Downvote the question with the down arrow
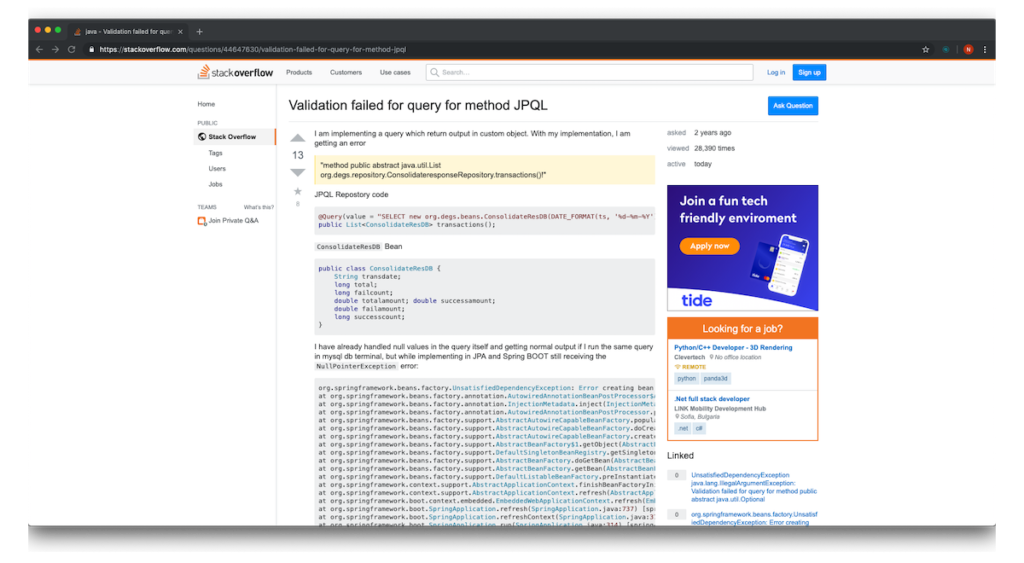The image size is (1024, 563). click(x=297, y=172)
